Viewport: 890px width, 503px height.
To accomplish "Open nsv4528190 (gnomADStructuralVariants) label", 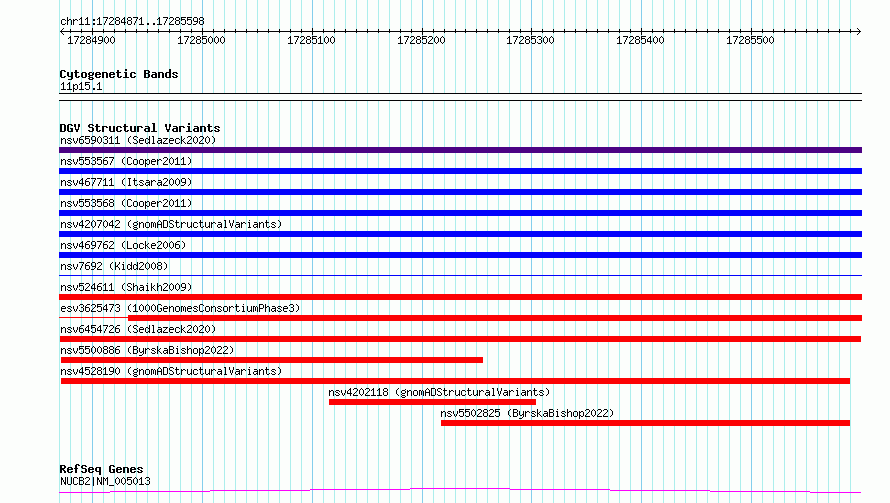I will click(171, 371).
